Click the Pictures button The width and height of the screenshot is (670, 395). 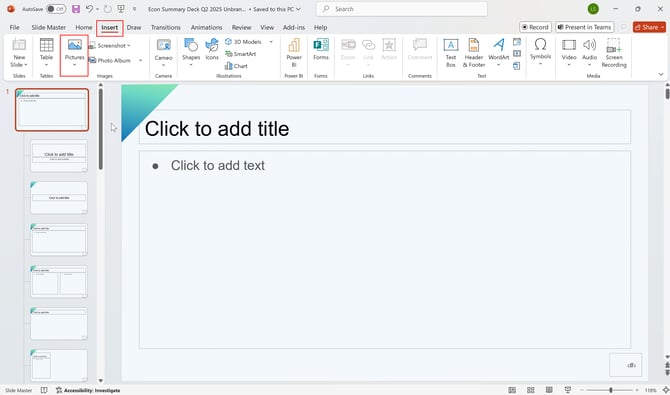coord(74,53)
